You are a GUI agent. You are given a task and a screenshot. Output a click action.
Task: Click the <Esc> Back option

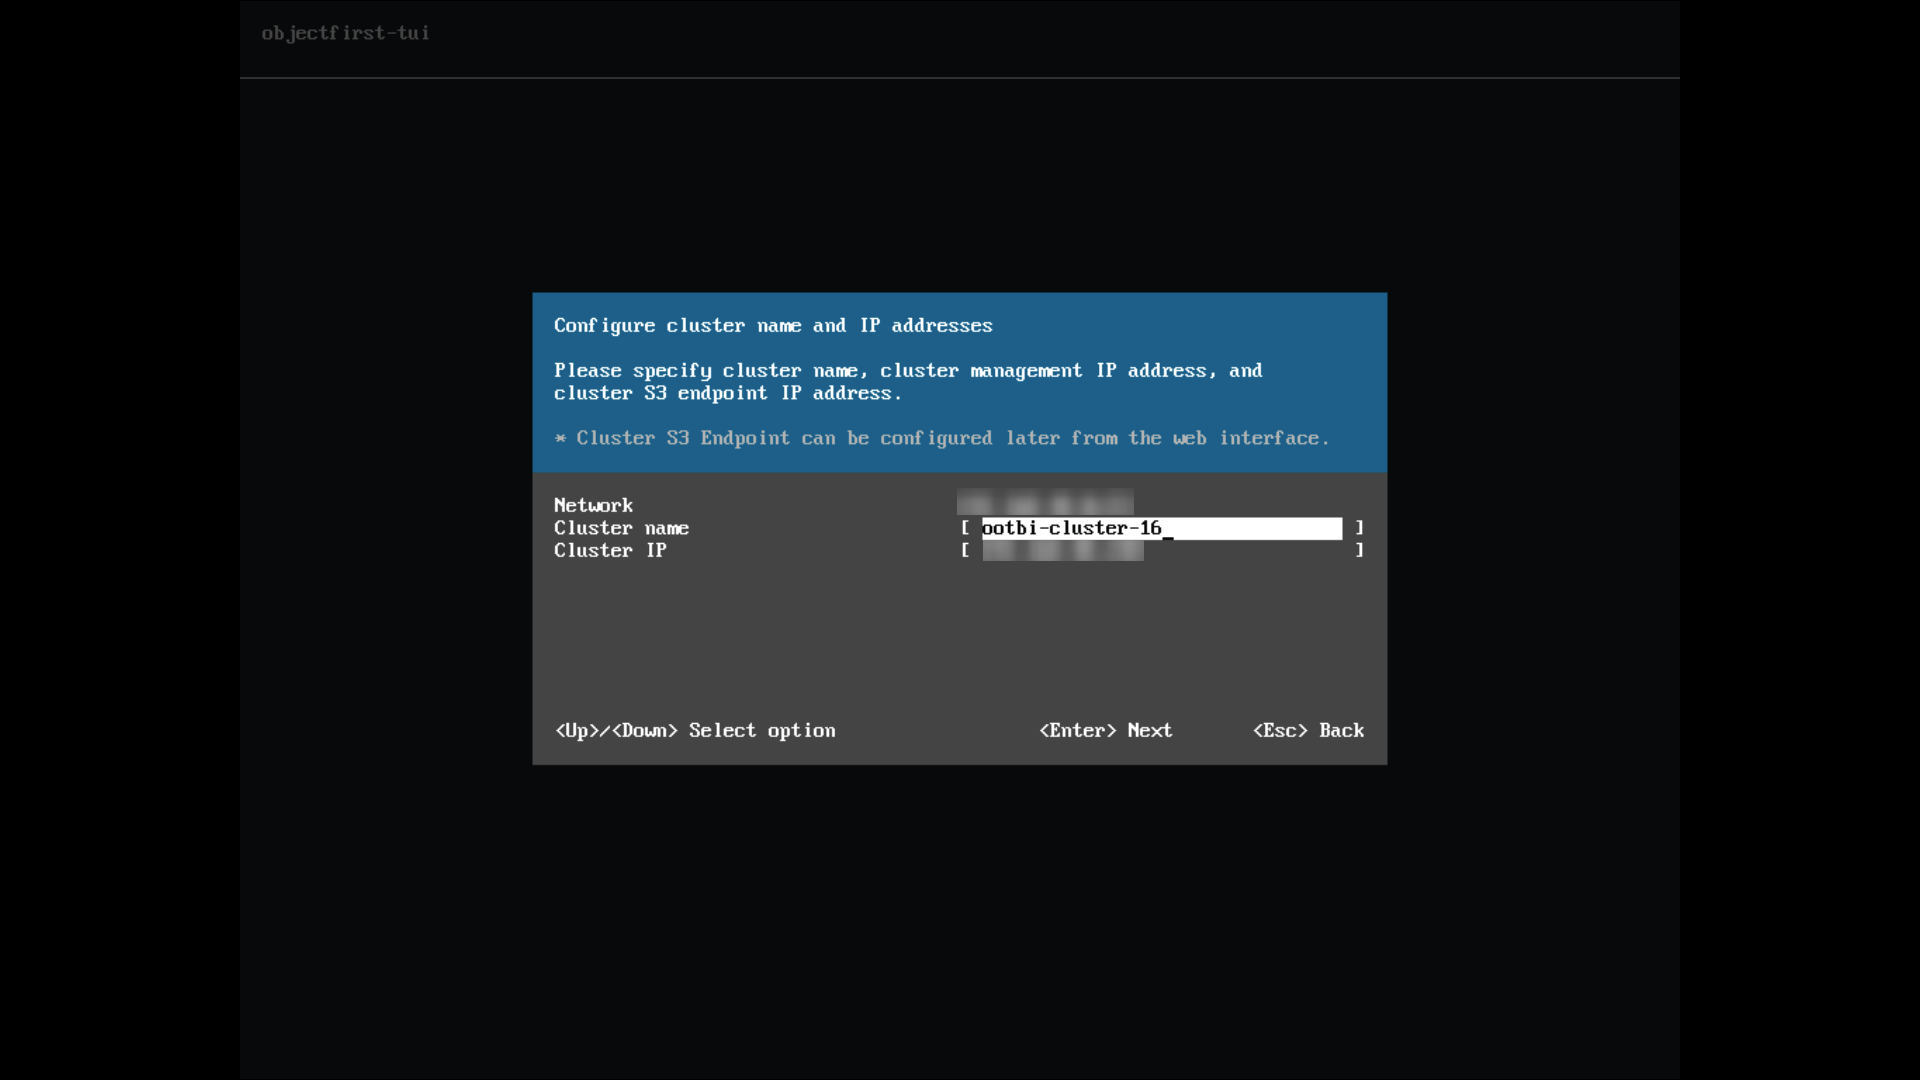[x=1308, y=730]
